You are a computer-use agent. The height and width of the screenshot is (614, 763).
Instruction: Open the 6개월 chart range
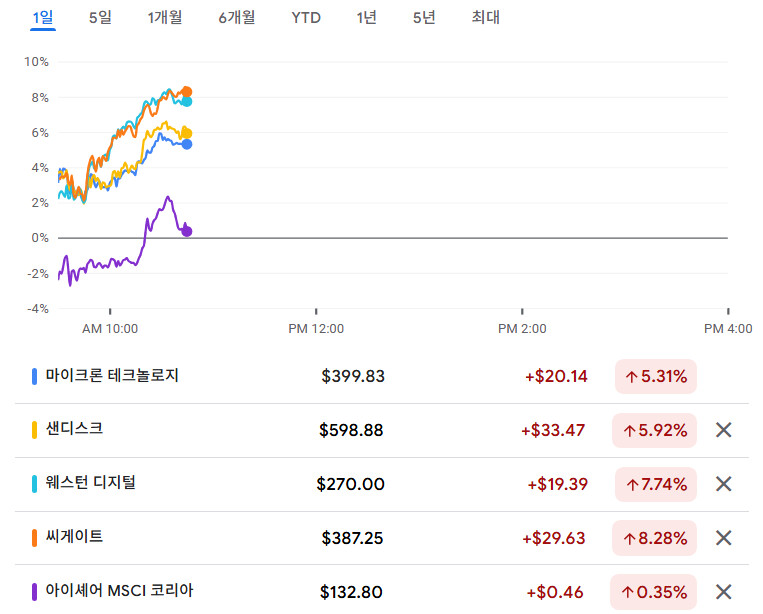point(236,17)
